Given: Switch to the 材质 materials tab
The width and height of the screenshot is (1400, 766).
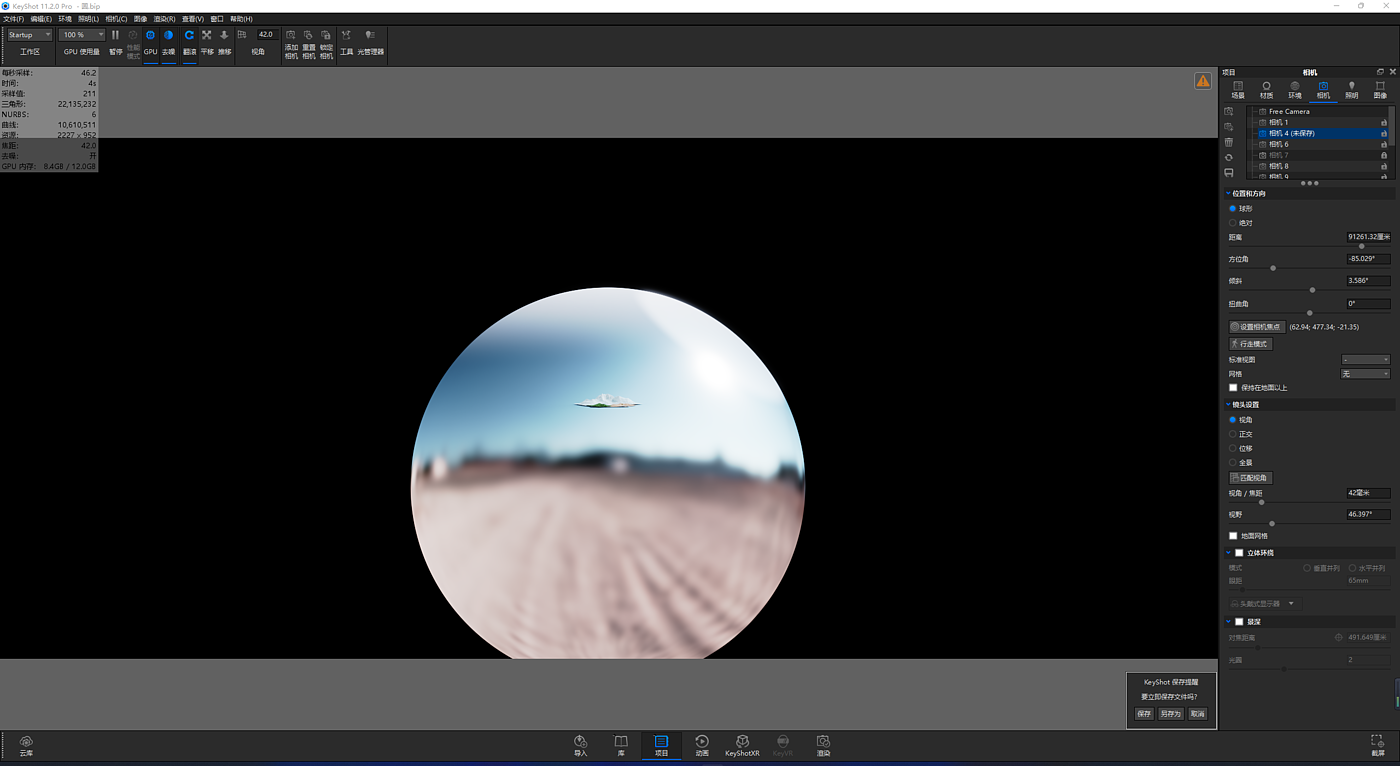Looking at the screenshot, I should (x=1266, y=89).
